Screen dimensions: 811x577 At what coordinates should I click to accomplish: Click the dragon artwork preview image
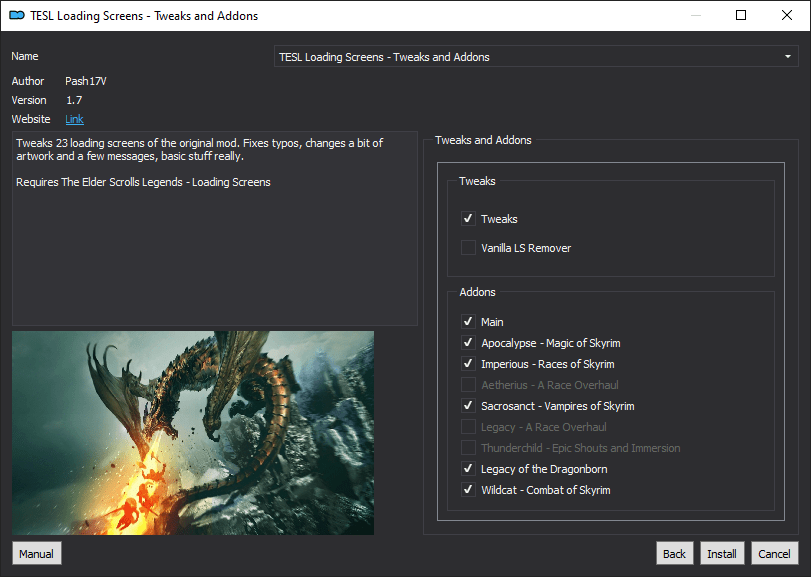[x=193, y=433]
